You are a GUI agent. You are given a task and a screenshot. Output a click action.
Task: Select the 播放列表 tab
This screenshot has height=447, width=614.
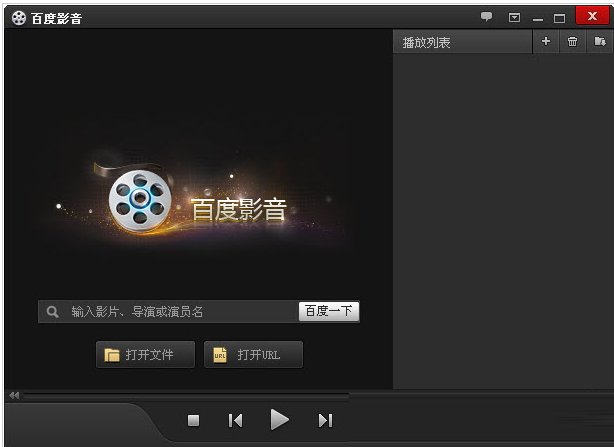coord(427,43)
